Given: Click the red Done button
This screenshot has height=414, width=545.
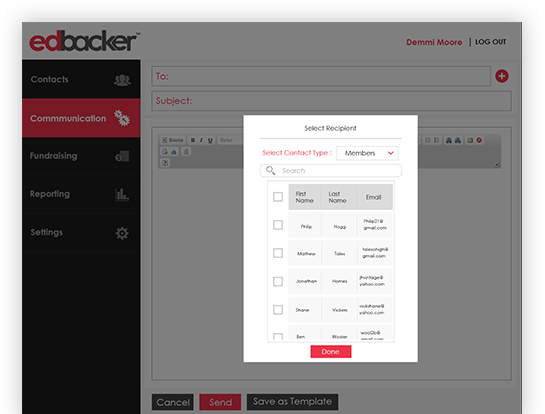Looking at the screenshot, I should coord(331,351).
